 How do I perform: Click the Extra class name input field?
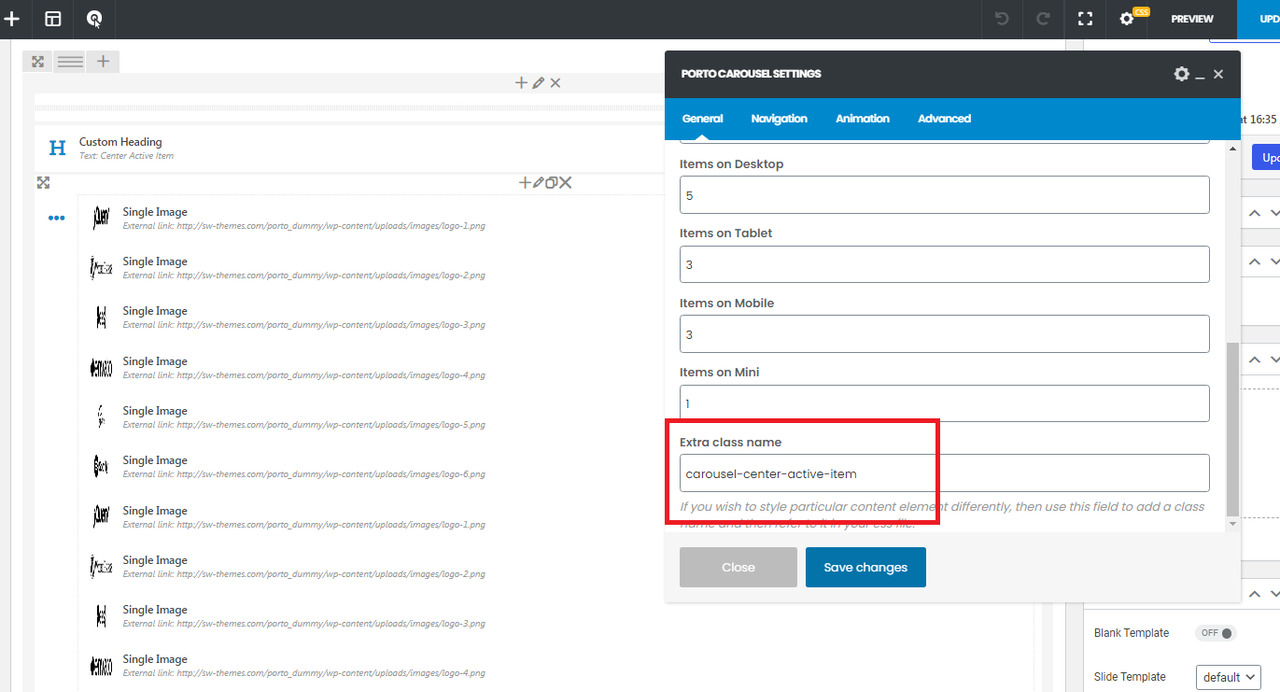pyautogui.click(x=944, y=473)
